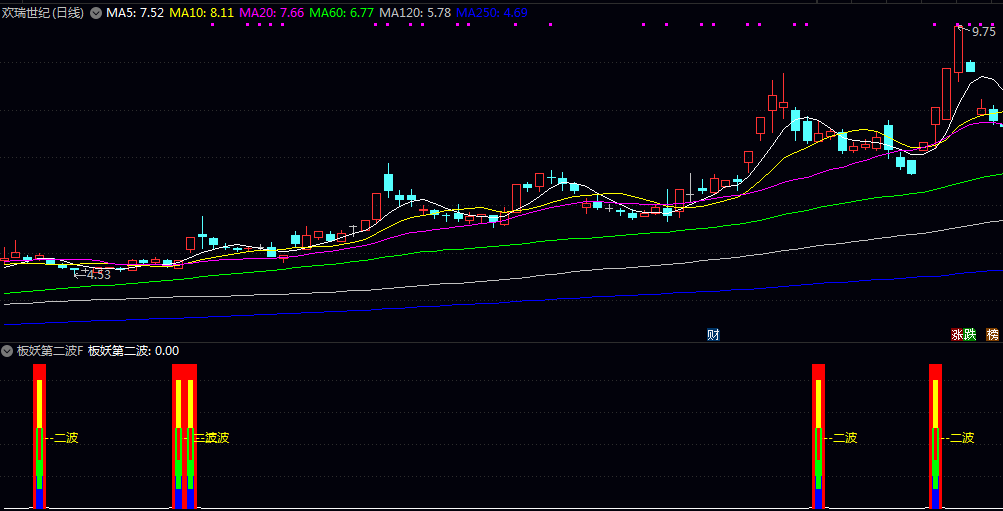
Task: Click the first 二波 label at far left
Action: (66, 438)
